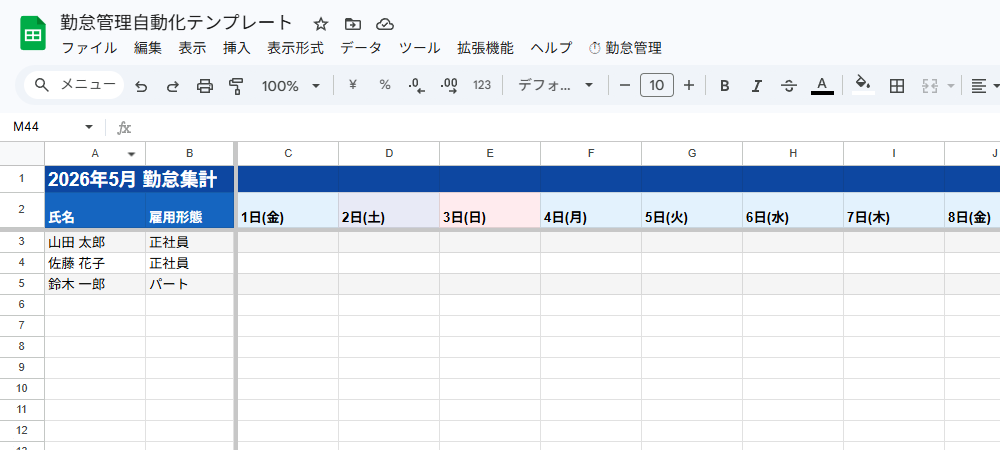Image resolution: width=1000 pixels, height=450 pixels.
Task: Select the 佐藤 花子 cell
Action: 95,263
